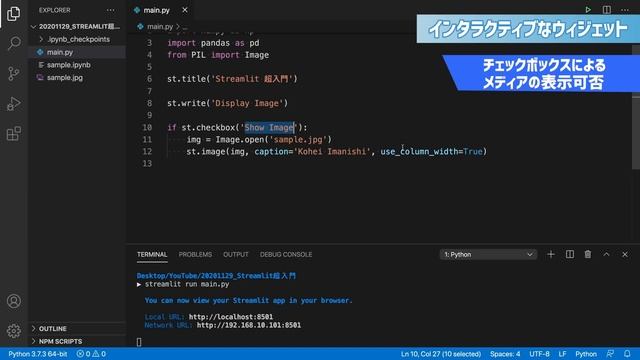
Task: Split the editor to the right
Action: point(607,10)
